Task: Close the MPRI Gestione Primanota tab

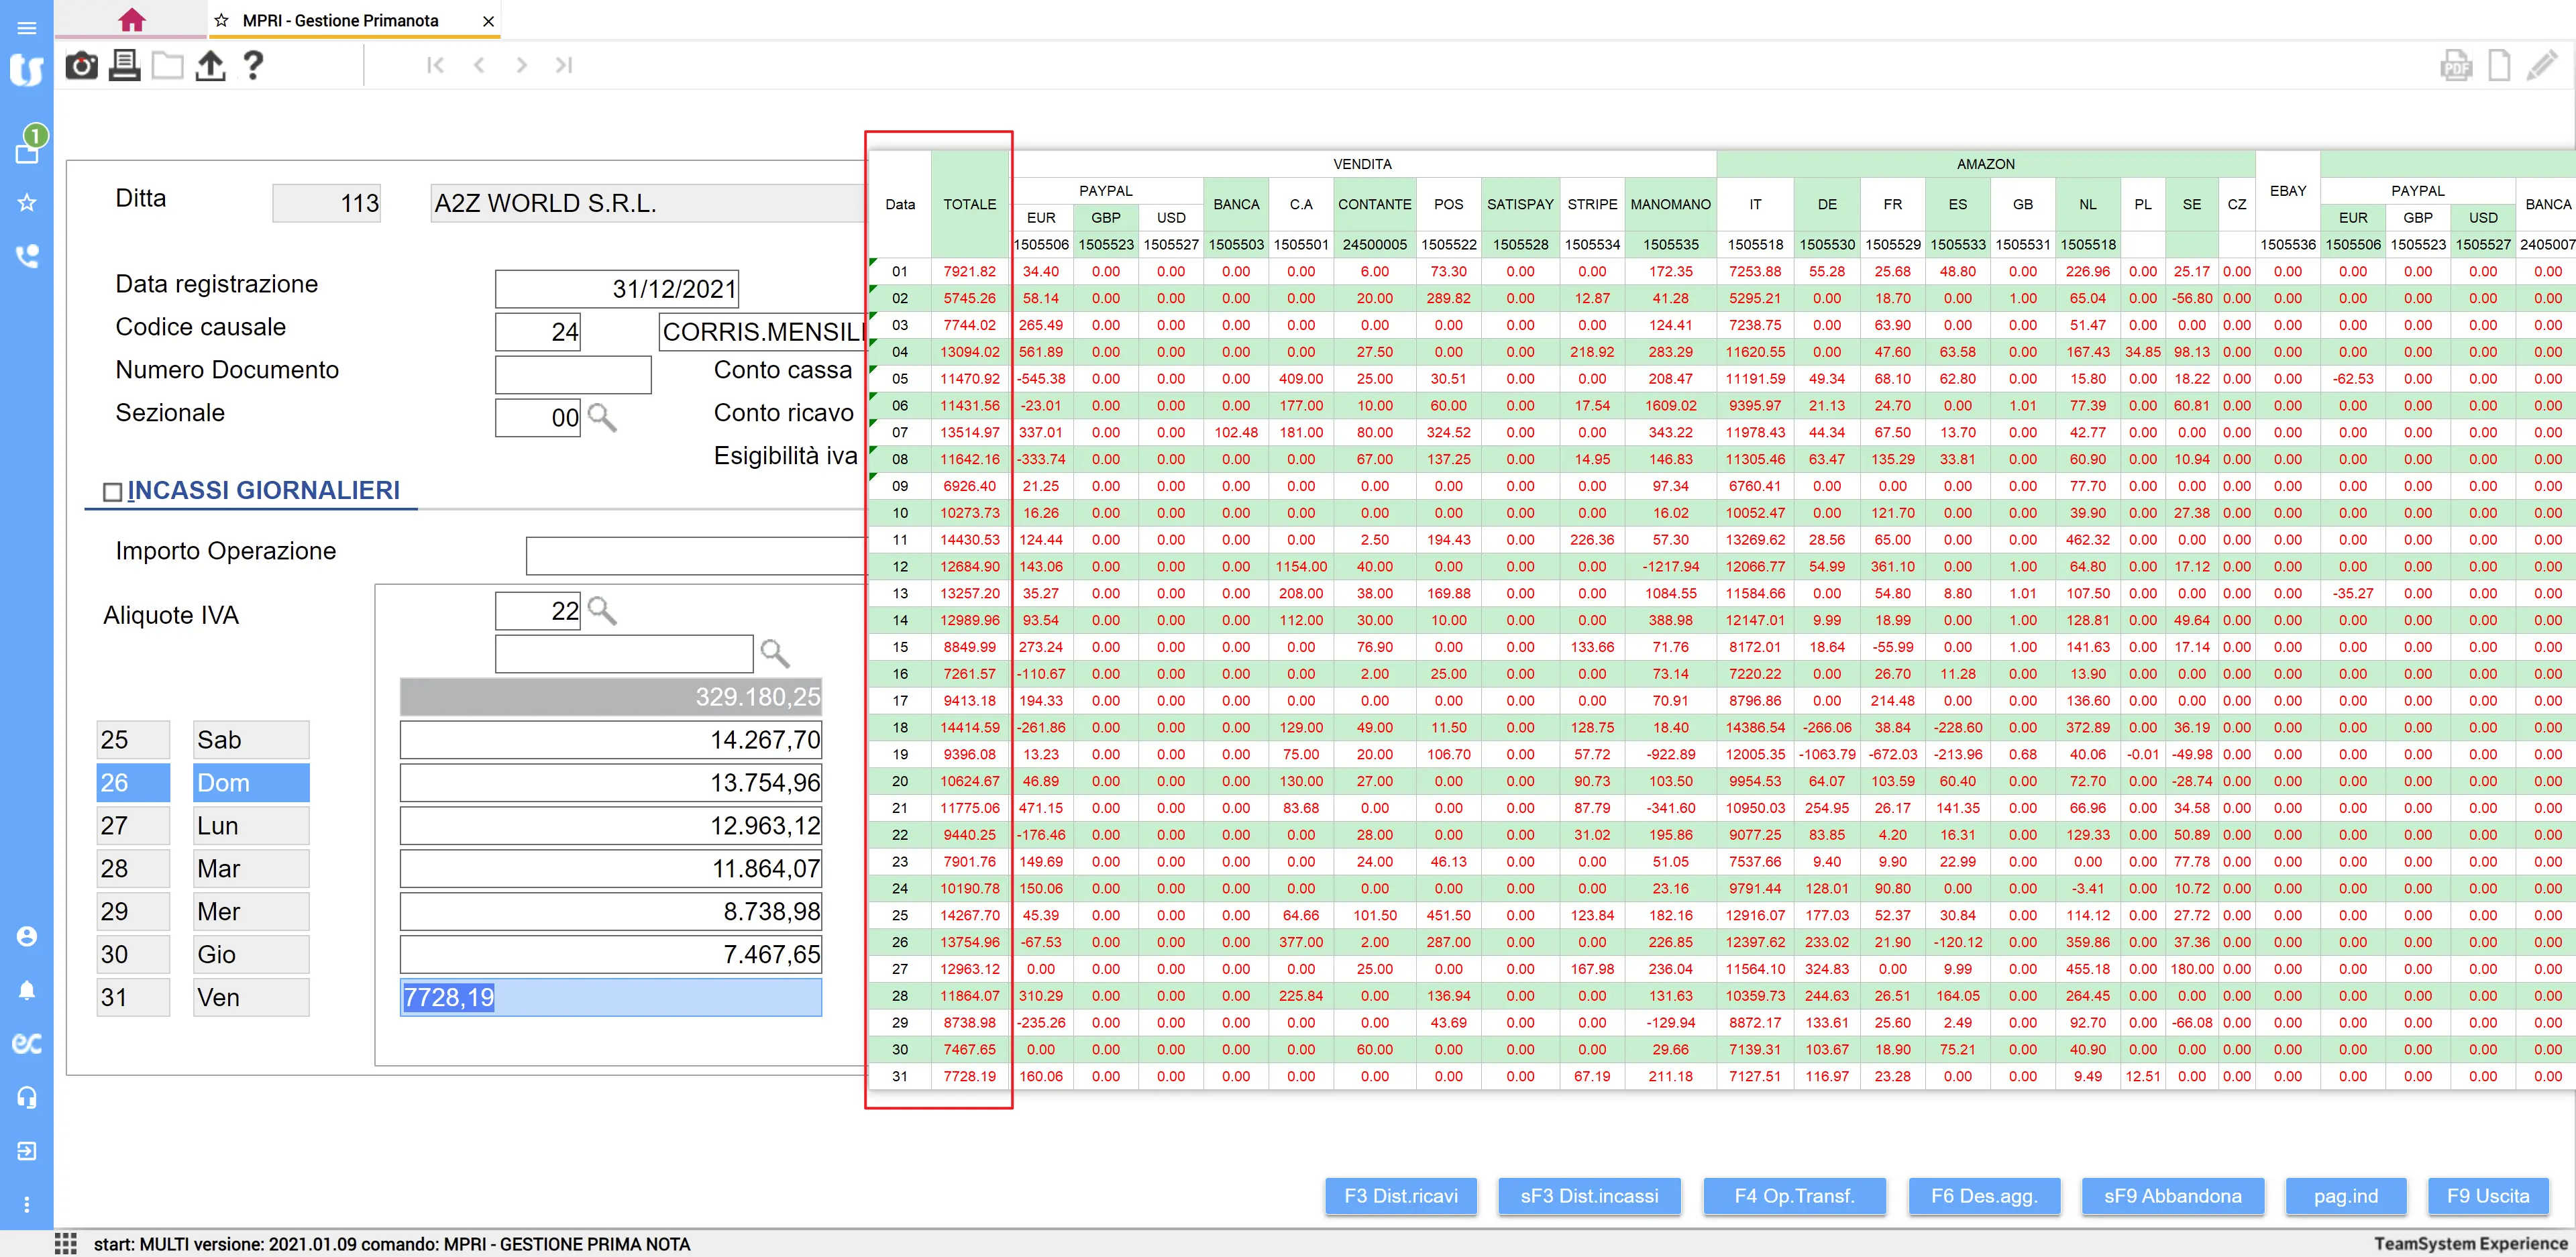Action: (488, 21)
